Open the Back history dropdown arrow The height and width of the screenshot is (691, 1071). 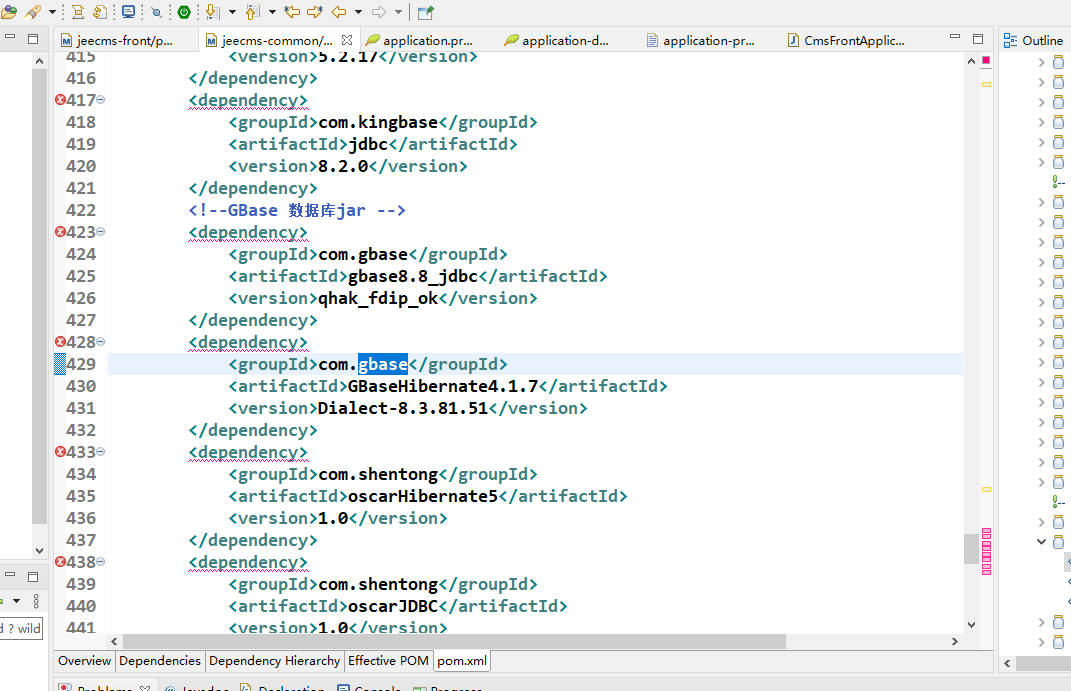coord(357,12)
